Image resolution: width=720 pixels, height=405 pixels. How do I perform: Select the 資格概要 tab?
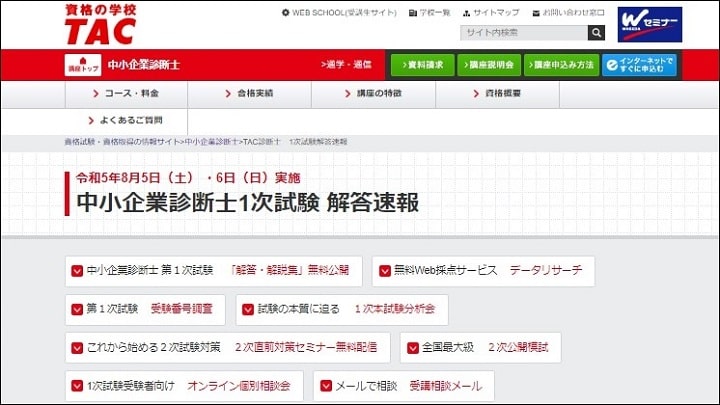[497, 94]
